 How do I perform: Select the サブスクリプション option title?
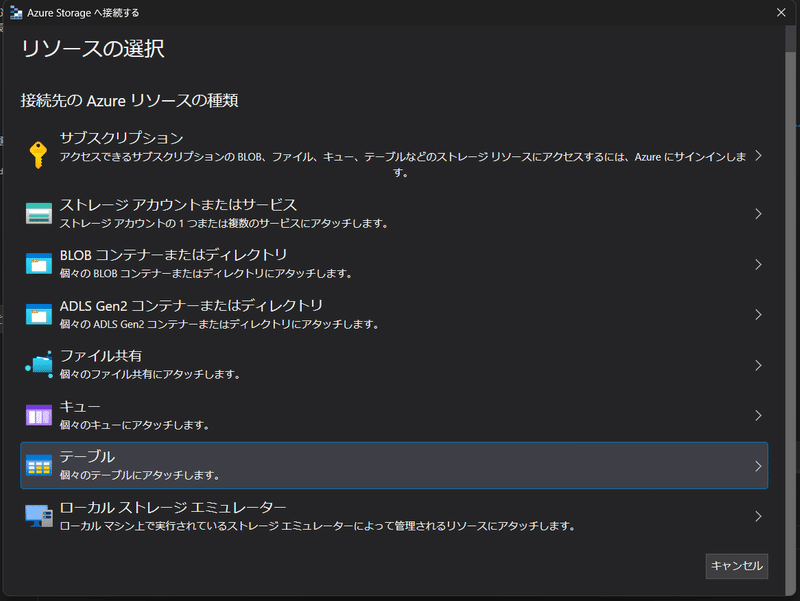pos(121,138)
